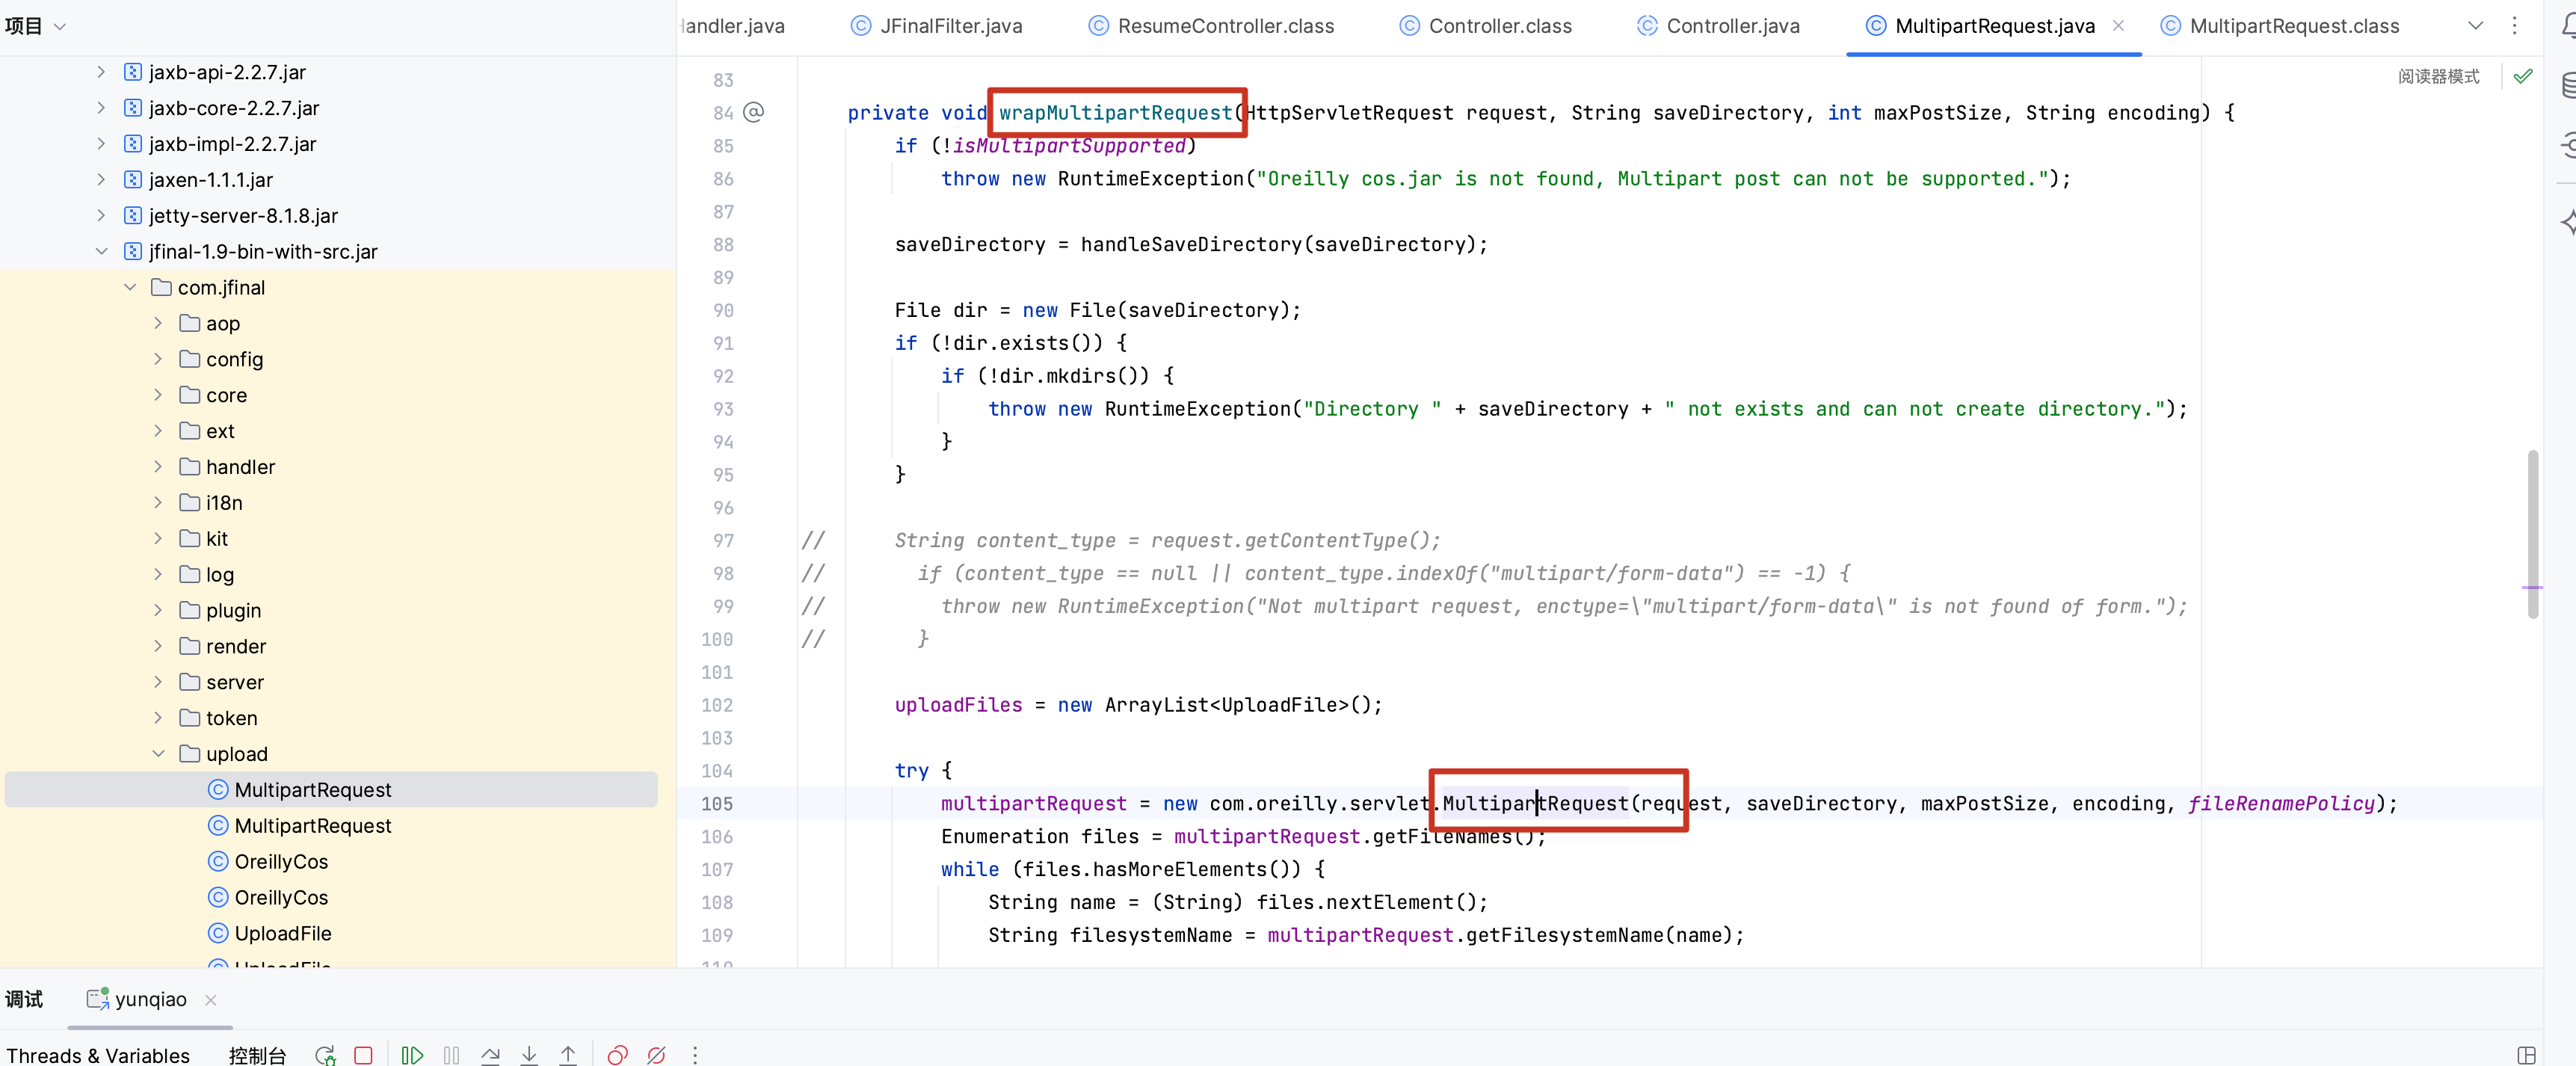Click the Step Out icon
Viewport: 2576px width, 1066px height.
pyautogui.click(x=568, y=1055)
